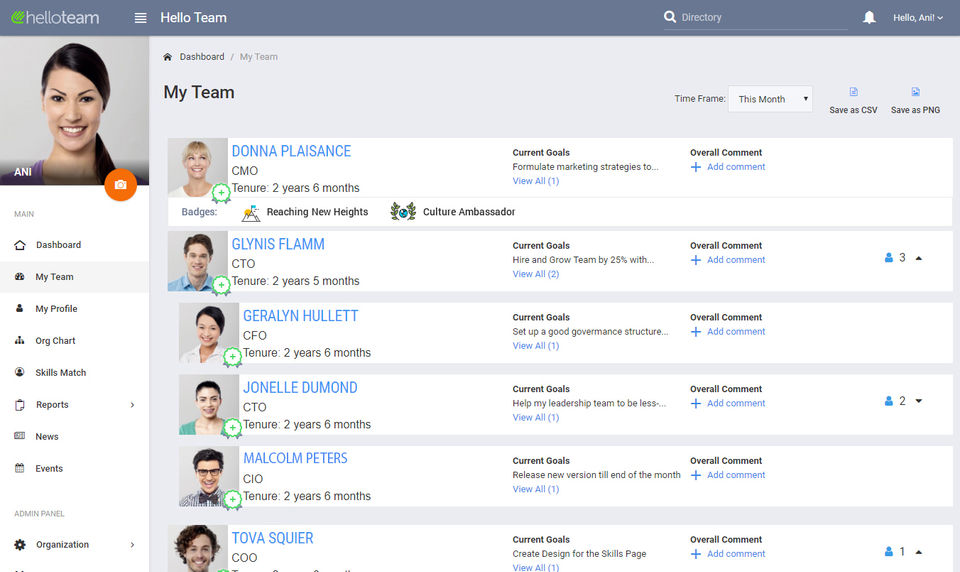Click Malcolm Peters' photo thumbnail
960x572 pixels.
pos(209,476)
